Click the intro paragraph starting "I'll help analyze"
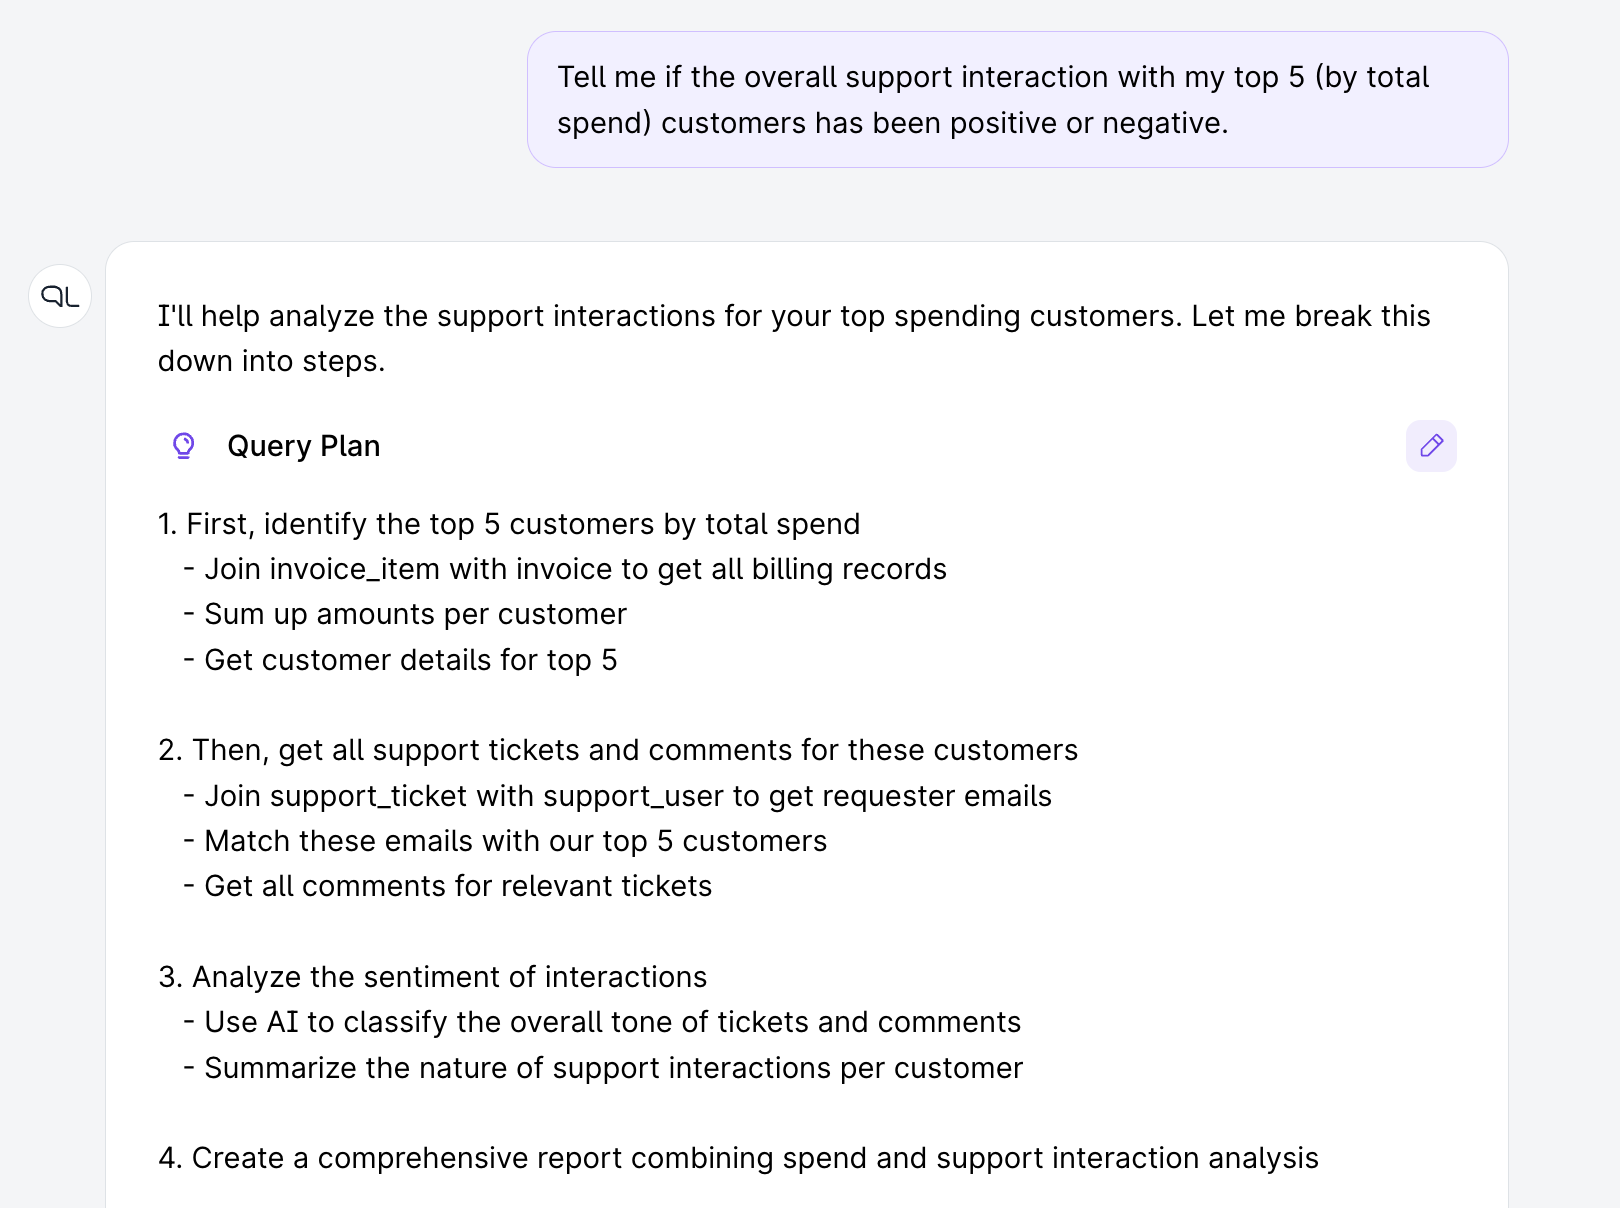The width and height of the screenshot is (1620, 1208). point(794,316)
